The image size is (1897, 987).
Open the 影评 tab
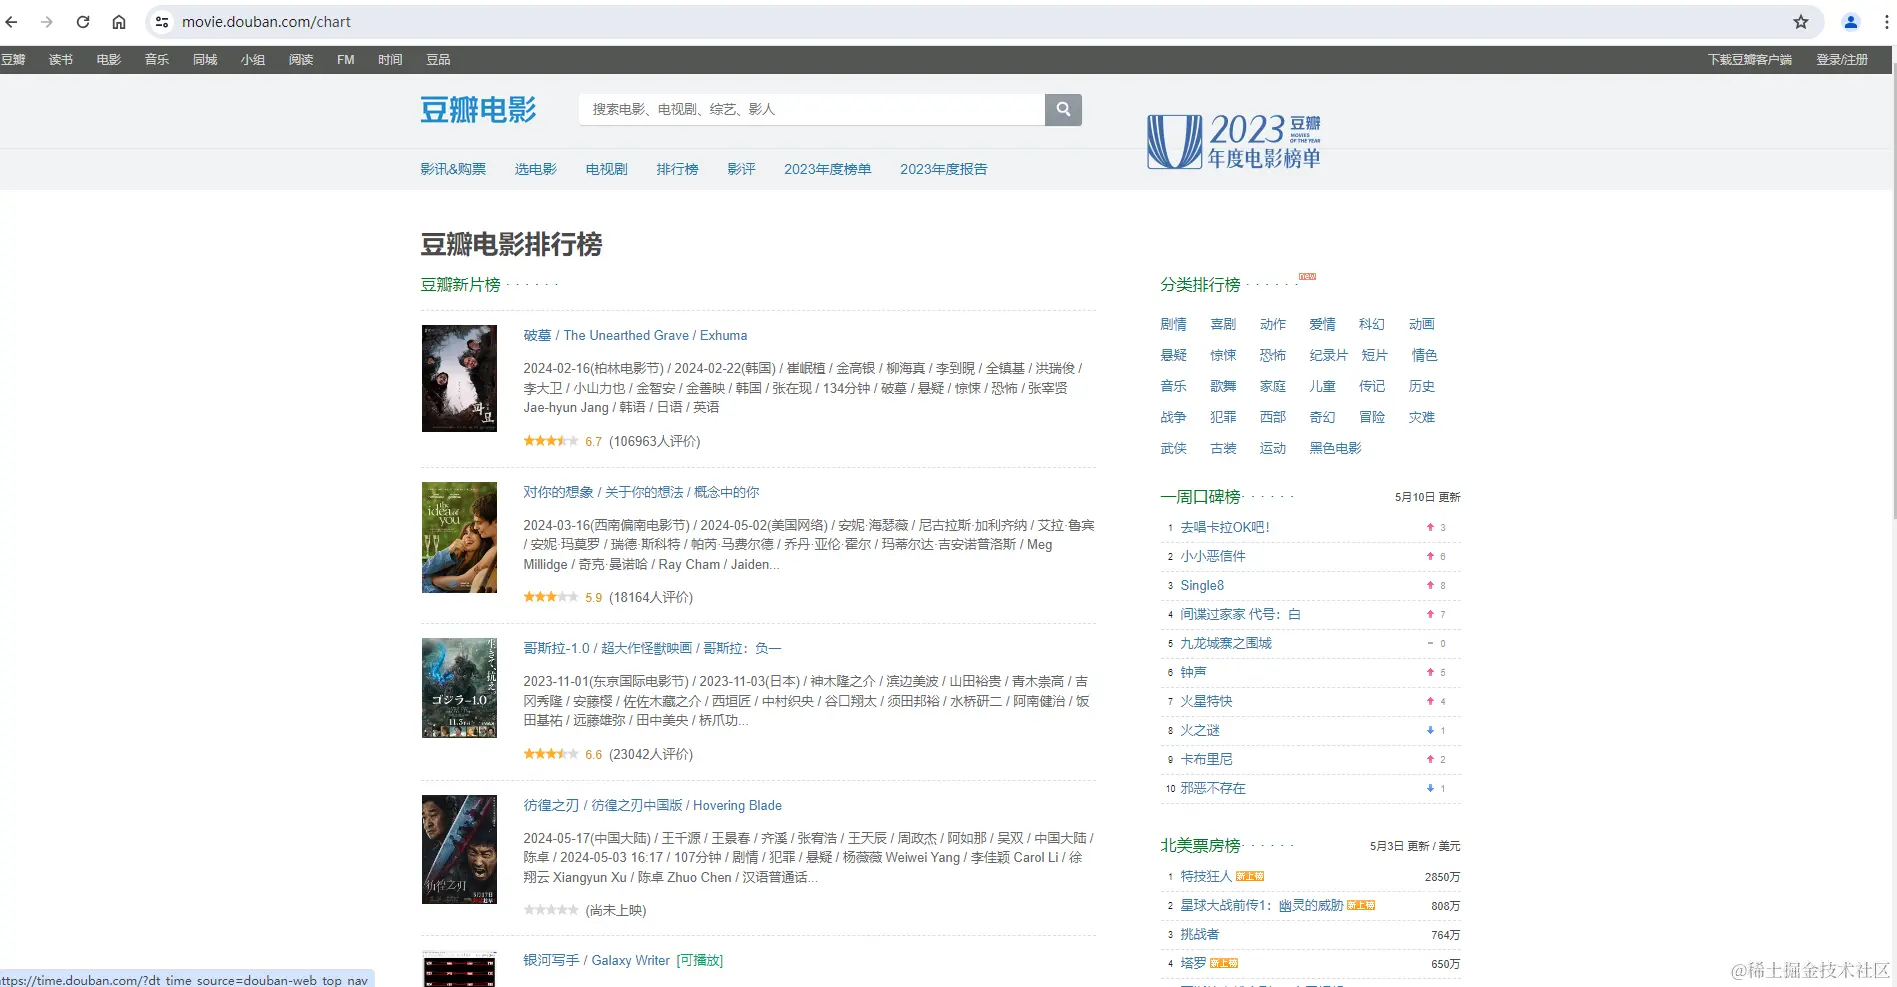point(742,169)
